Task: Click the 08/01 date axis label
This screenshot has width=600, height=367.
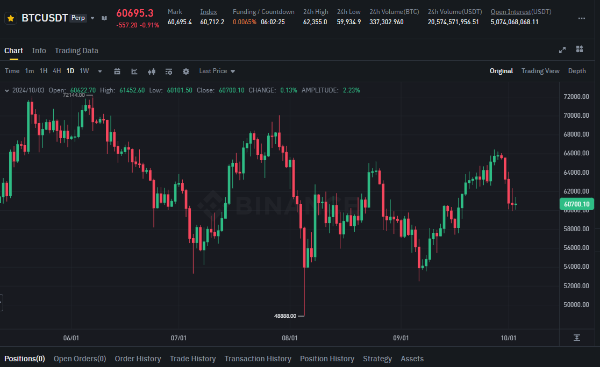Action: 290,338
